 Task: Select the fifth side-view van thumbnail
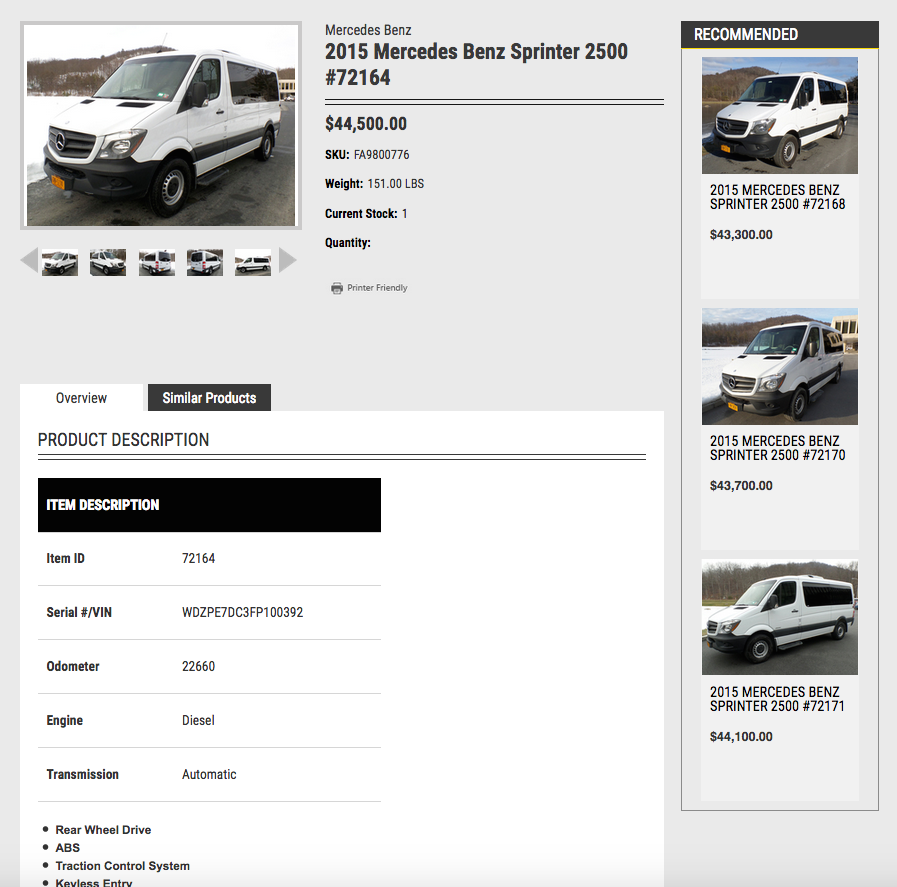point(253,262)
